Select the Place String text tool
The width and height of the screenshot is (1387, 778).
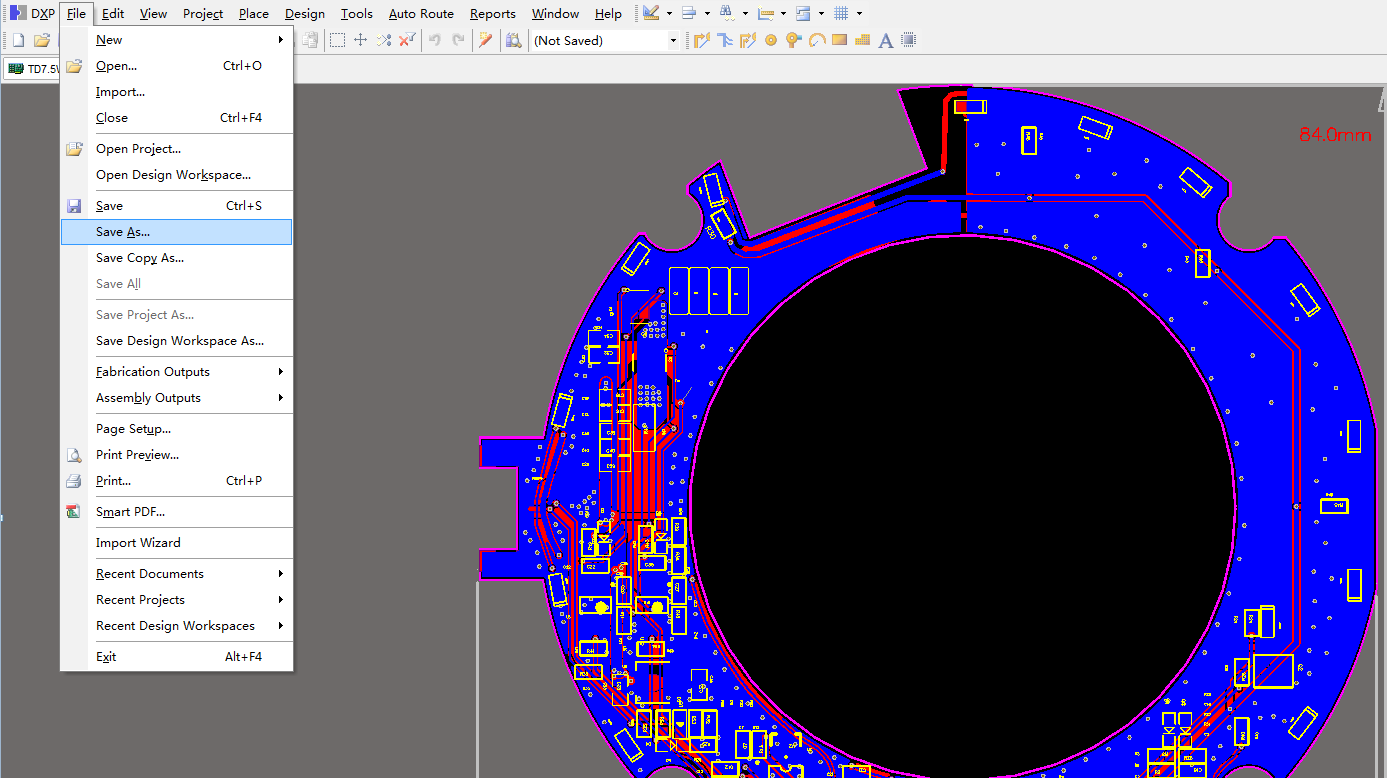click(886, 39)
